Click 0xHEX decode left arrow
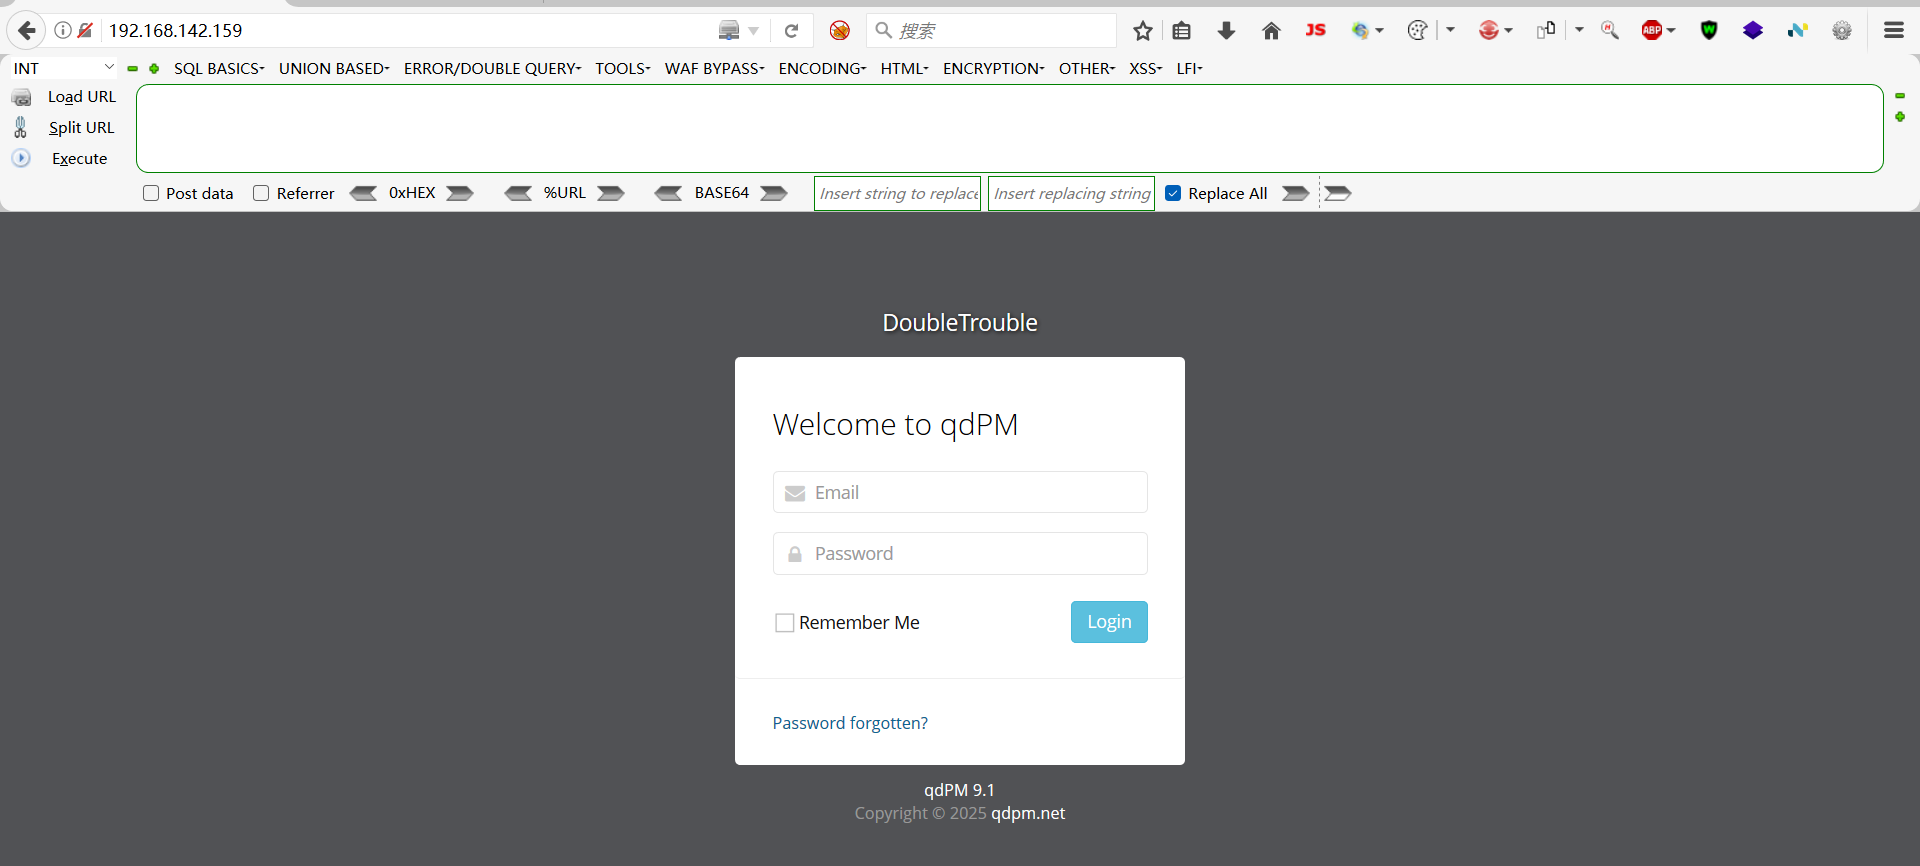 (363, 193)
